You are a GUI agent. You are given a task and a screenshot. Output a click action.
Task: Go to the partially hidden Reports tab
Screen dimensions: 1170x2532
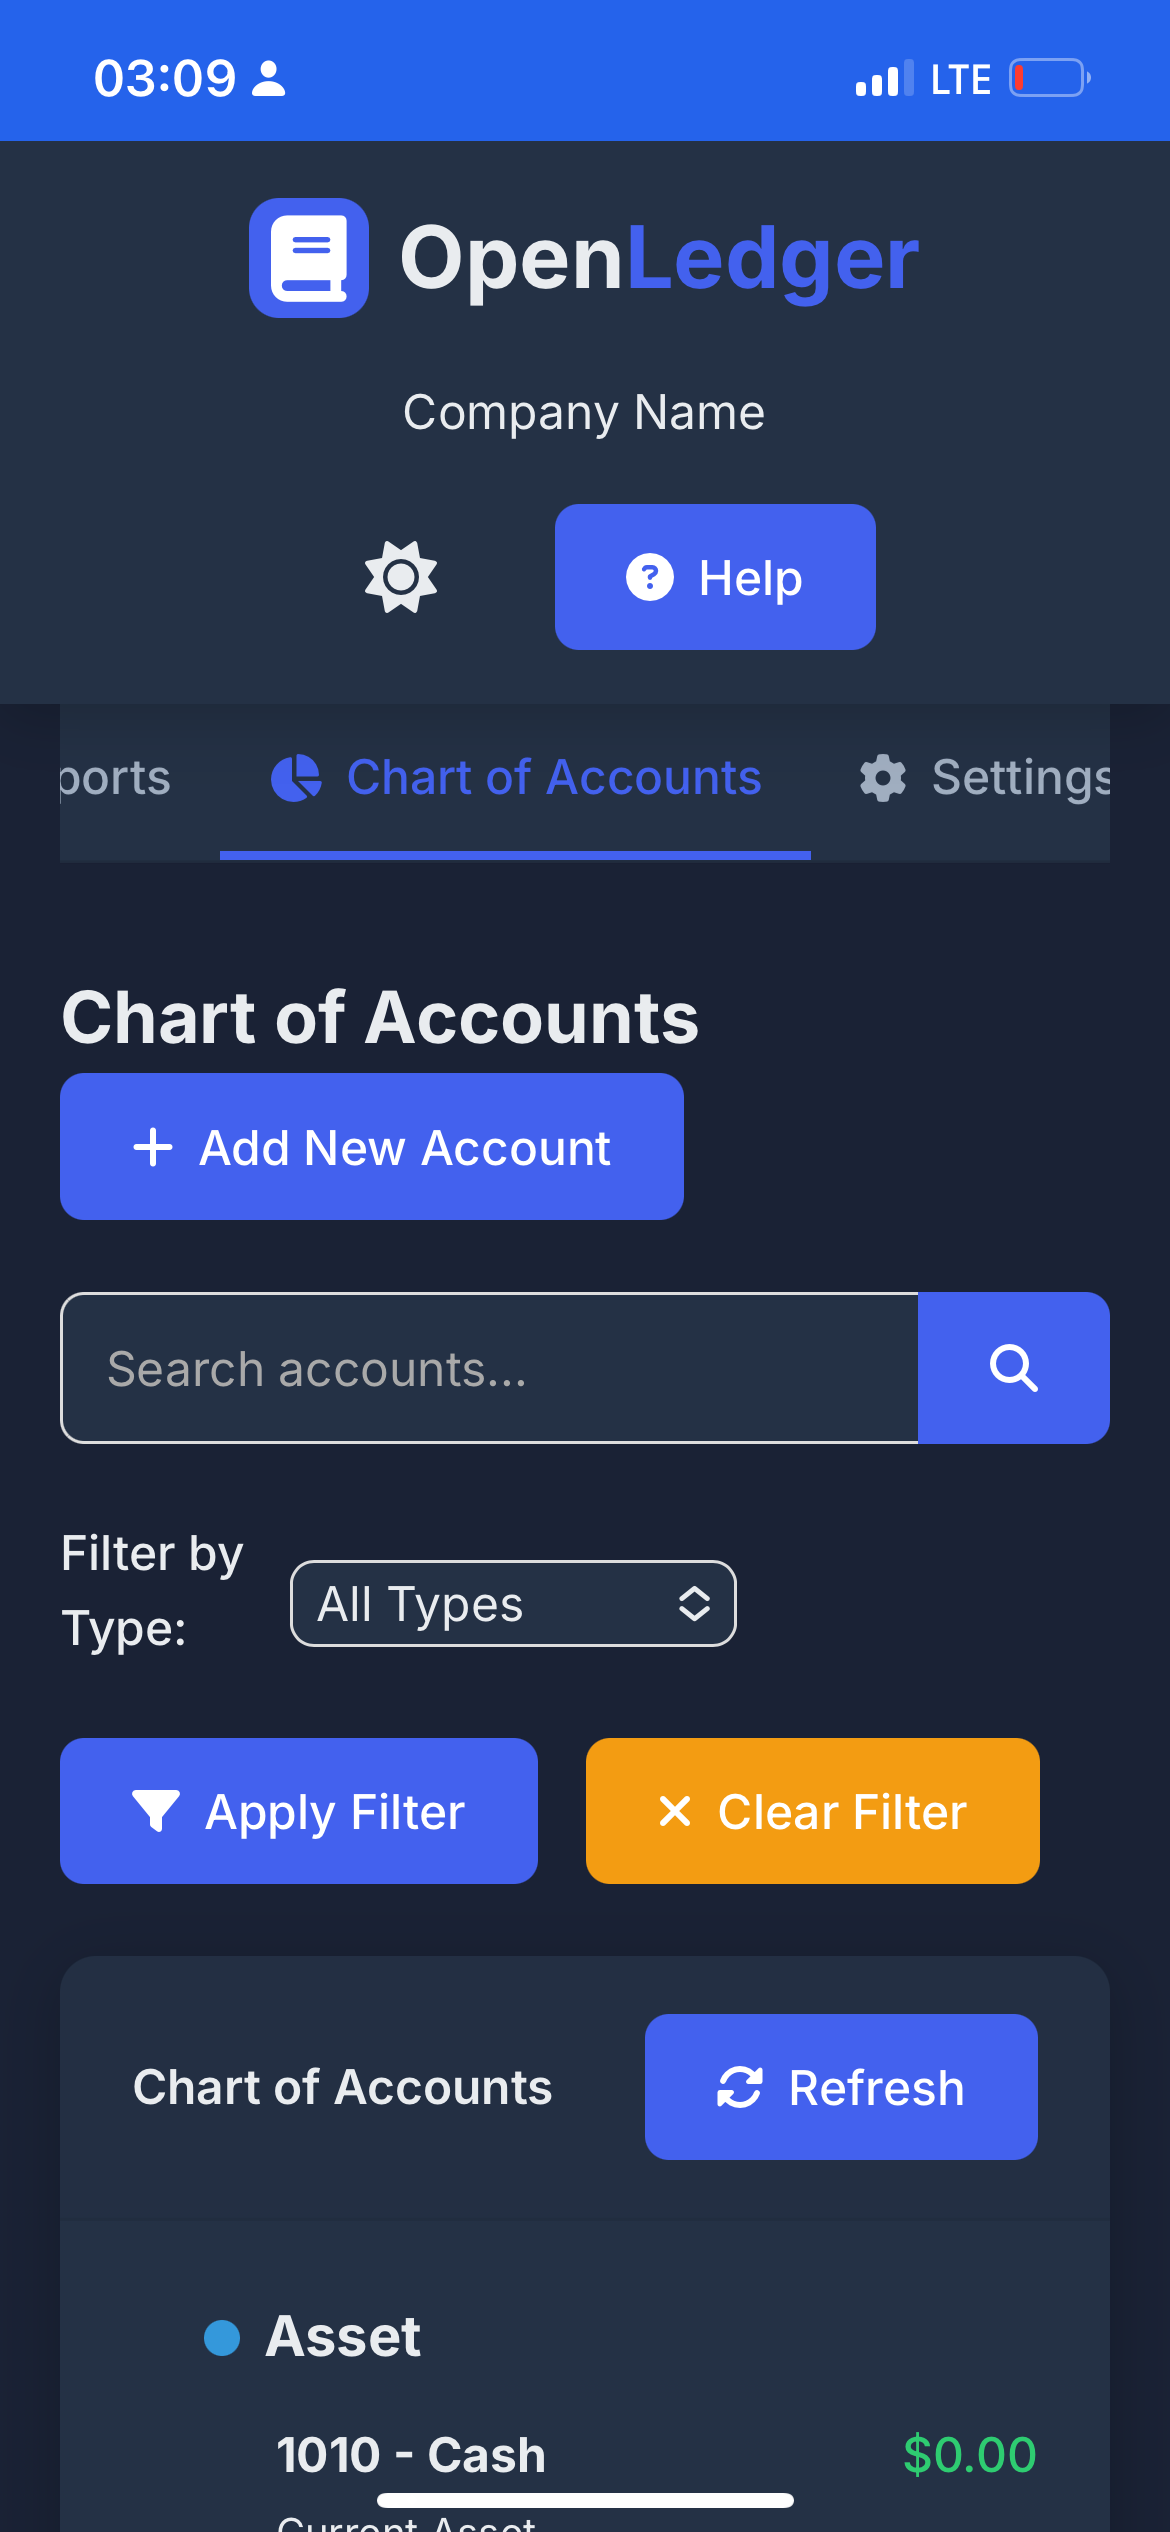[115, 778]
